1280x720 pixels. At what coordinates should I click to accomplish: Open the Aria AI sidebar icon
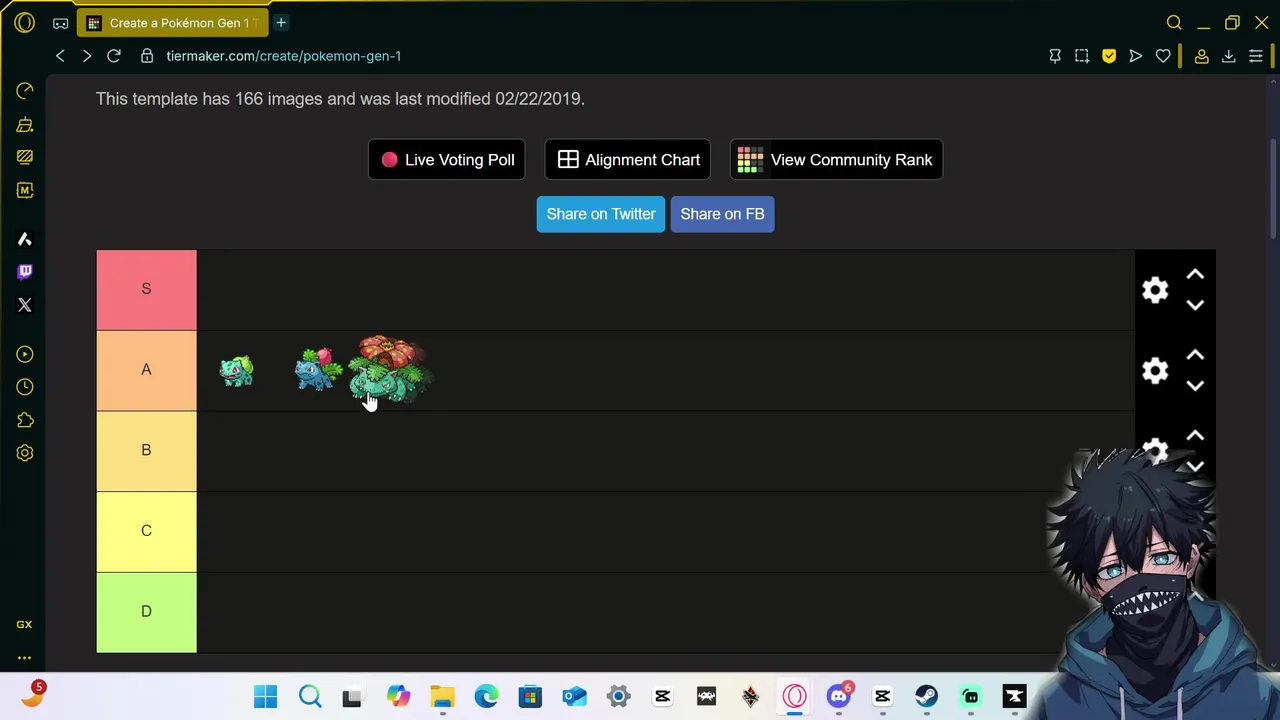tap(25, 239)
